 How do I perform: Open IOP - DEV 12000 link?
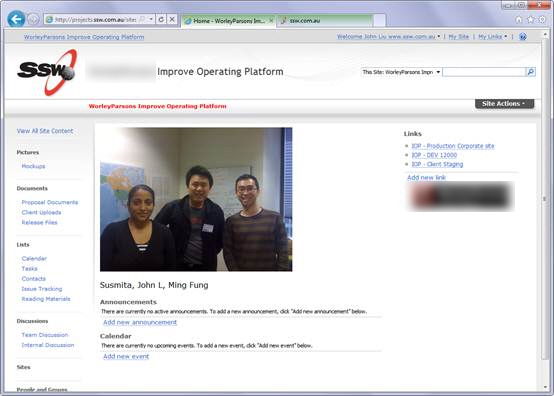pos(434,155)
